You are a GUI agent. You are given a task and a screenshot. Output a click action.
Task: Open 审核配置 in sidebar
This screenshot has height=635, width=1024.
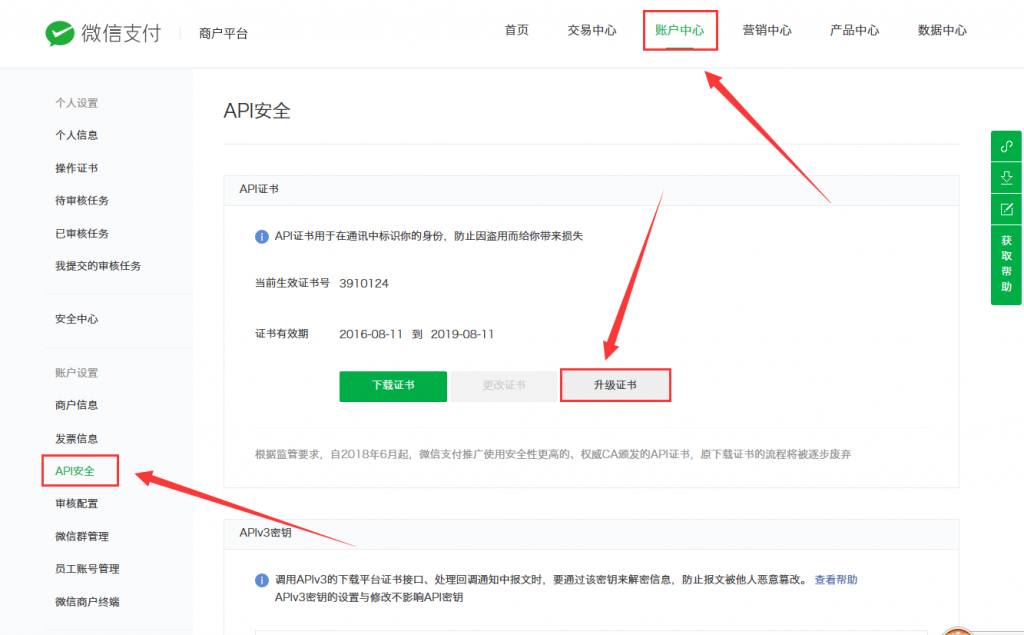tap(76, 504)
